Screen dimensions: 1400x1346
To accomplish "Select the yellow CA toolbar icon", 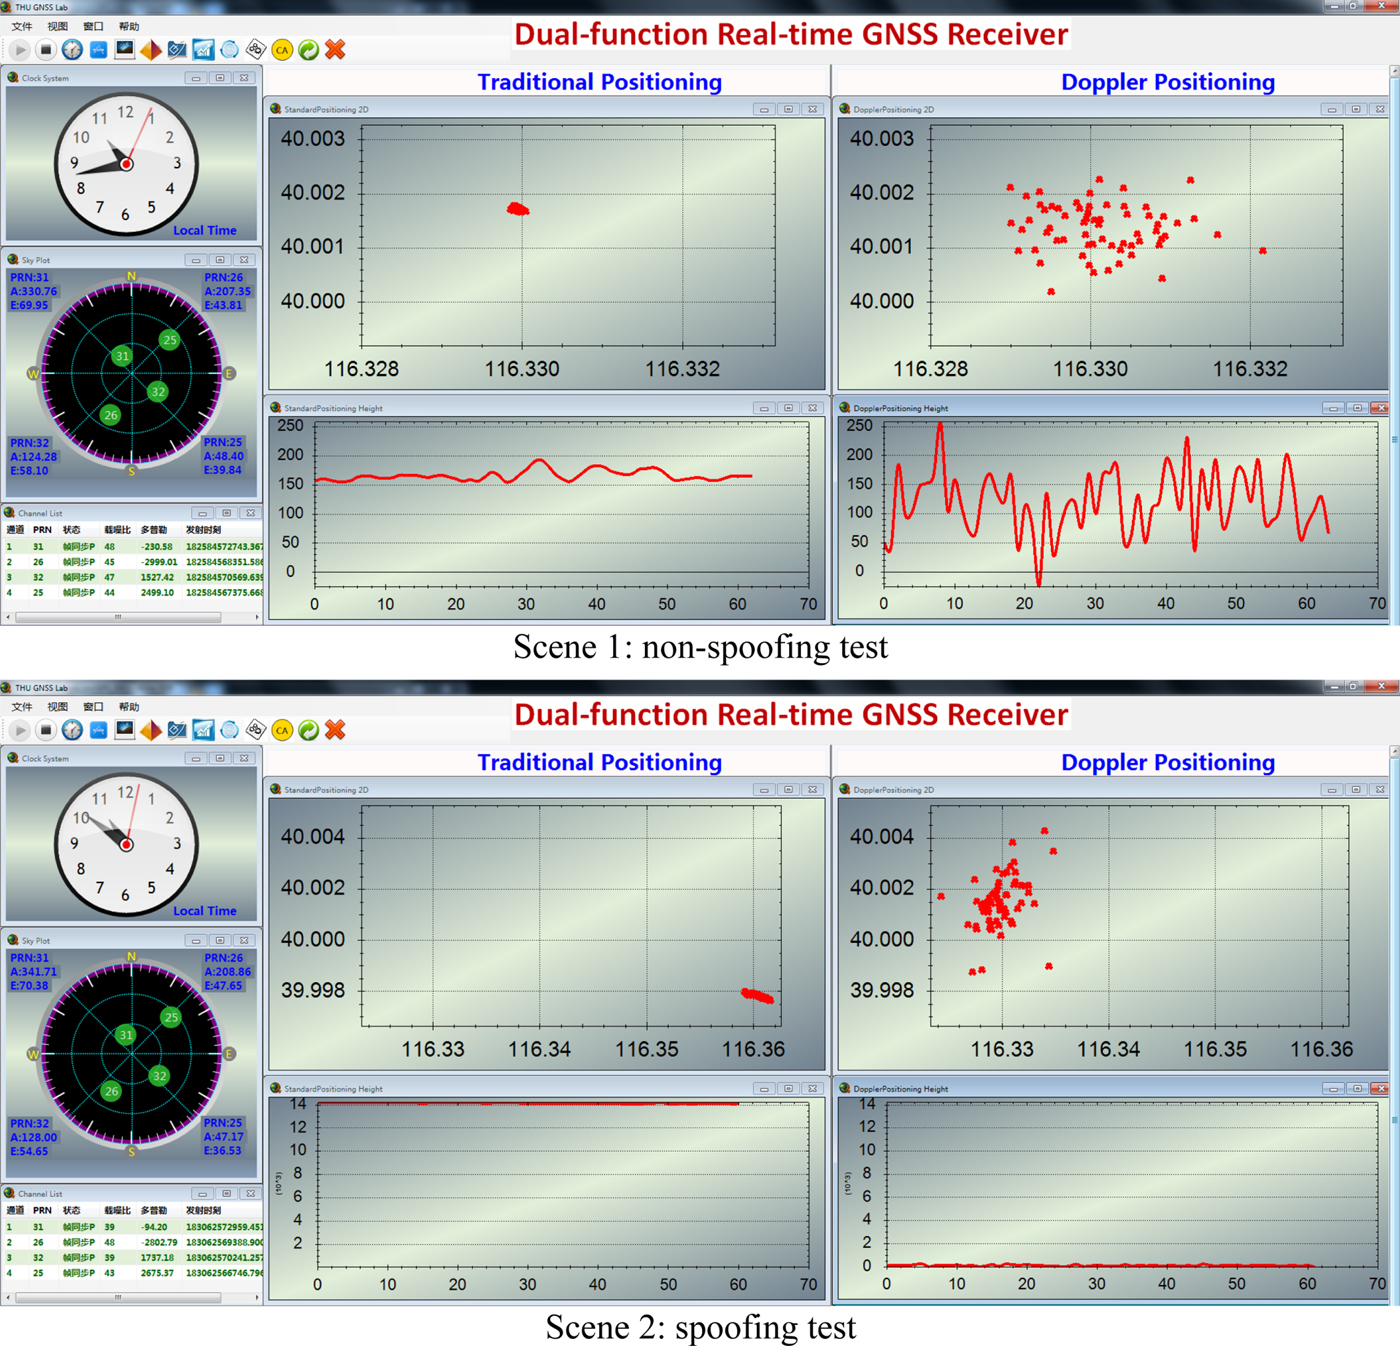I will click(281, 49).
